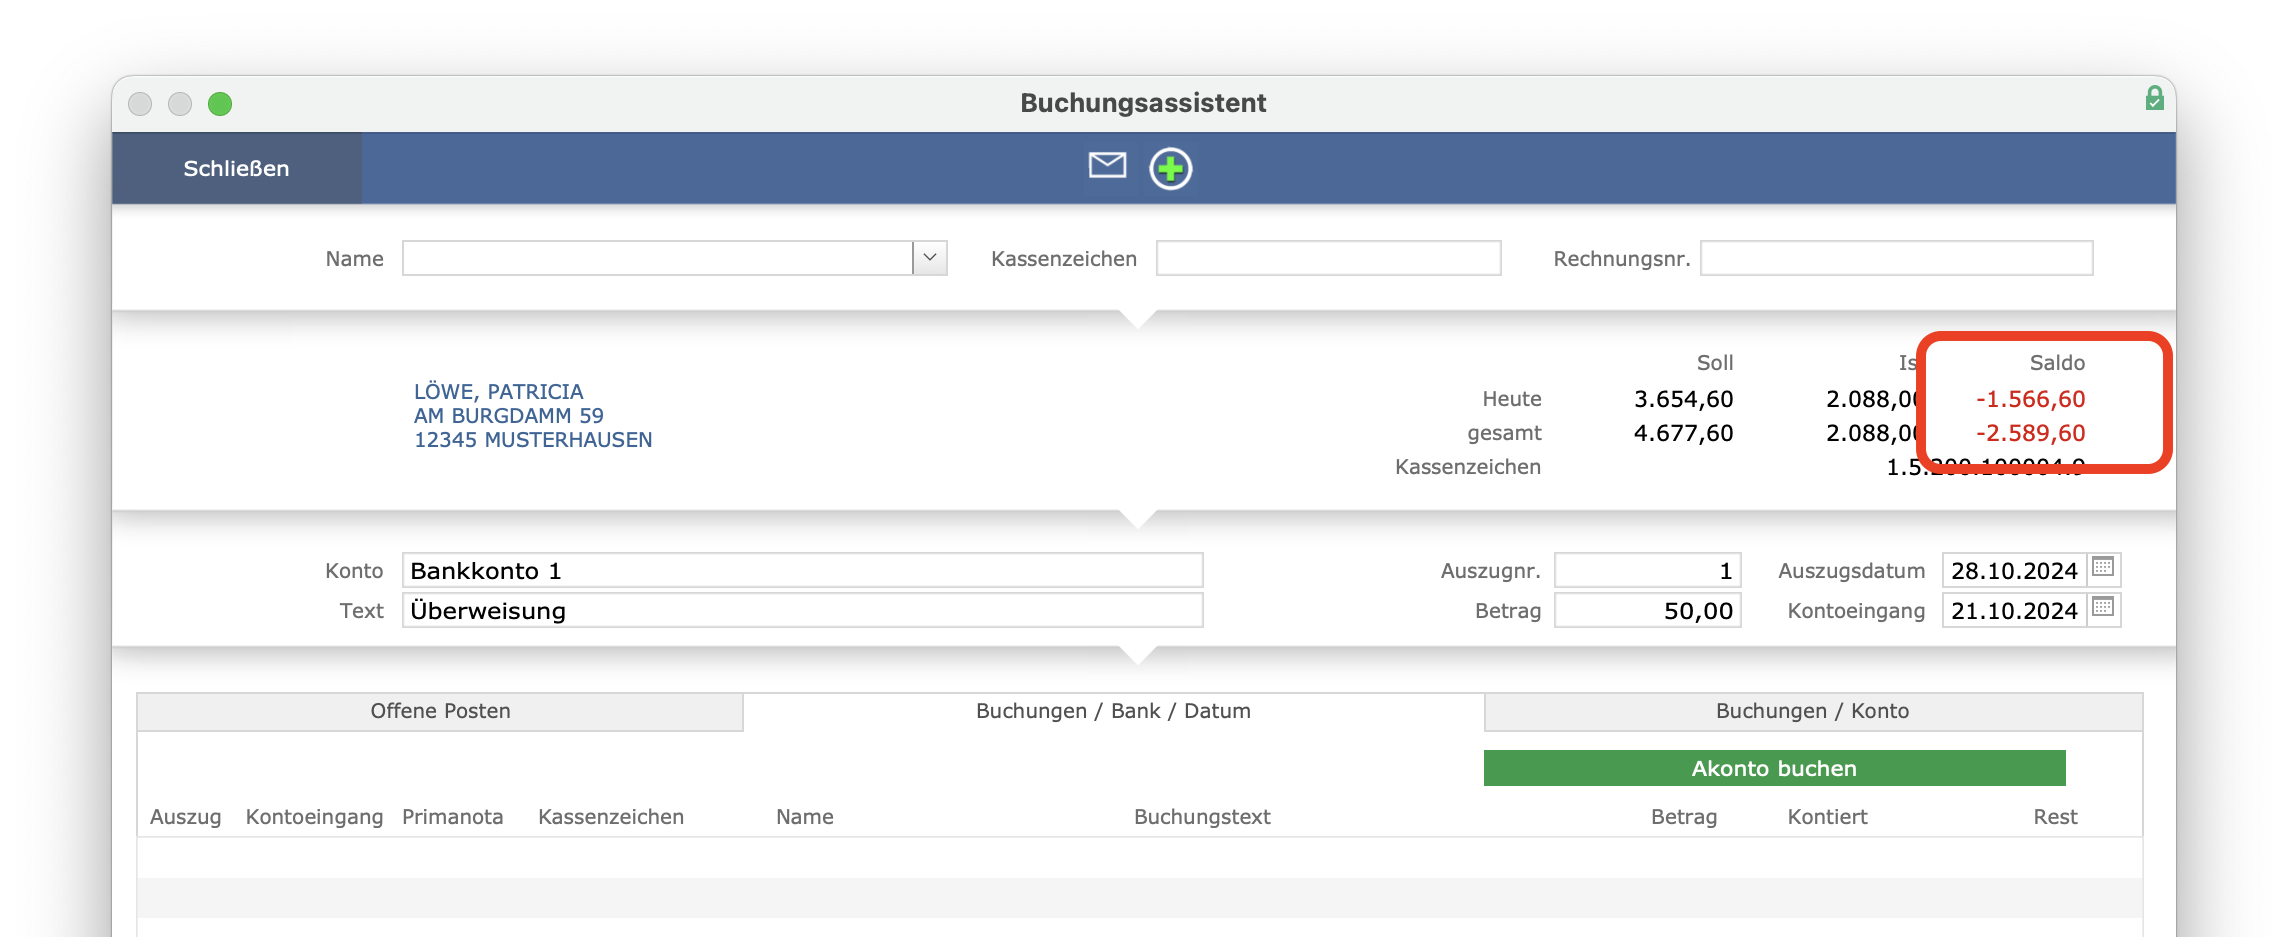
Task: Click the LÖWE, PATRICIA name link
Action: click(498, 392)
